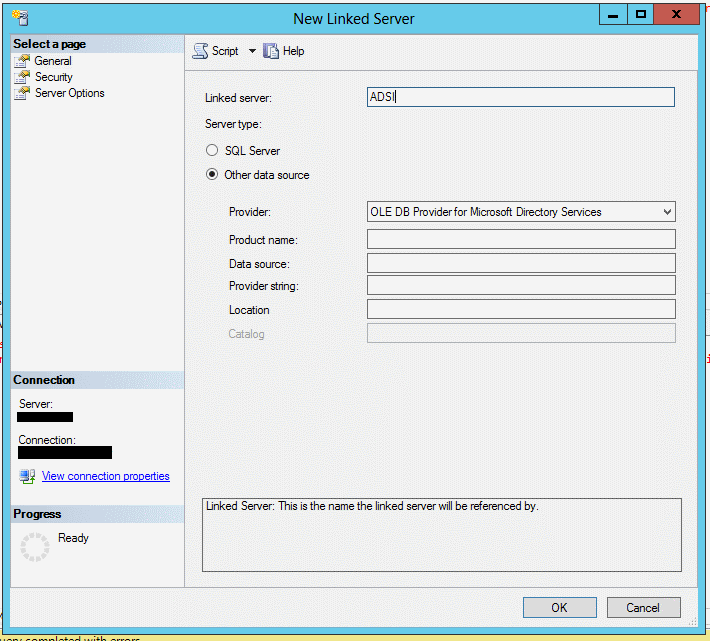Screen dimensions: 710x641
Task: Click the General page icon
Action: (23, 61)
